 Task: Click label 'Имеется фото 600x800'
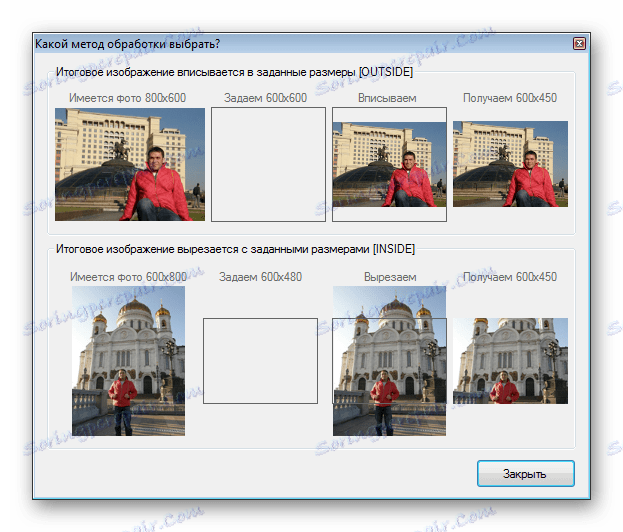(x=128, y=277)
